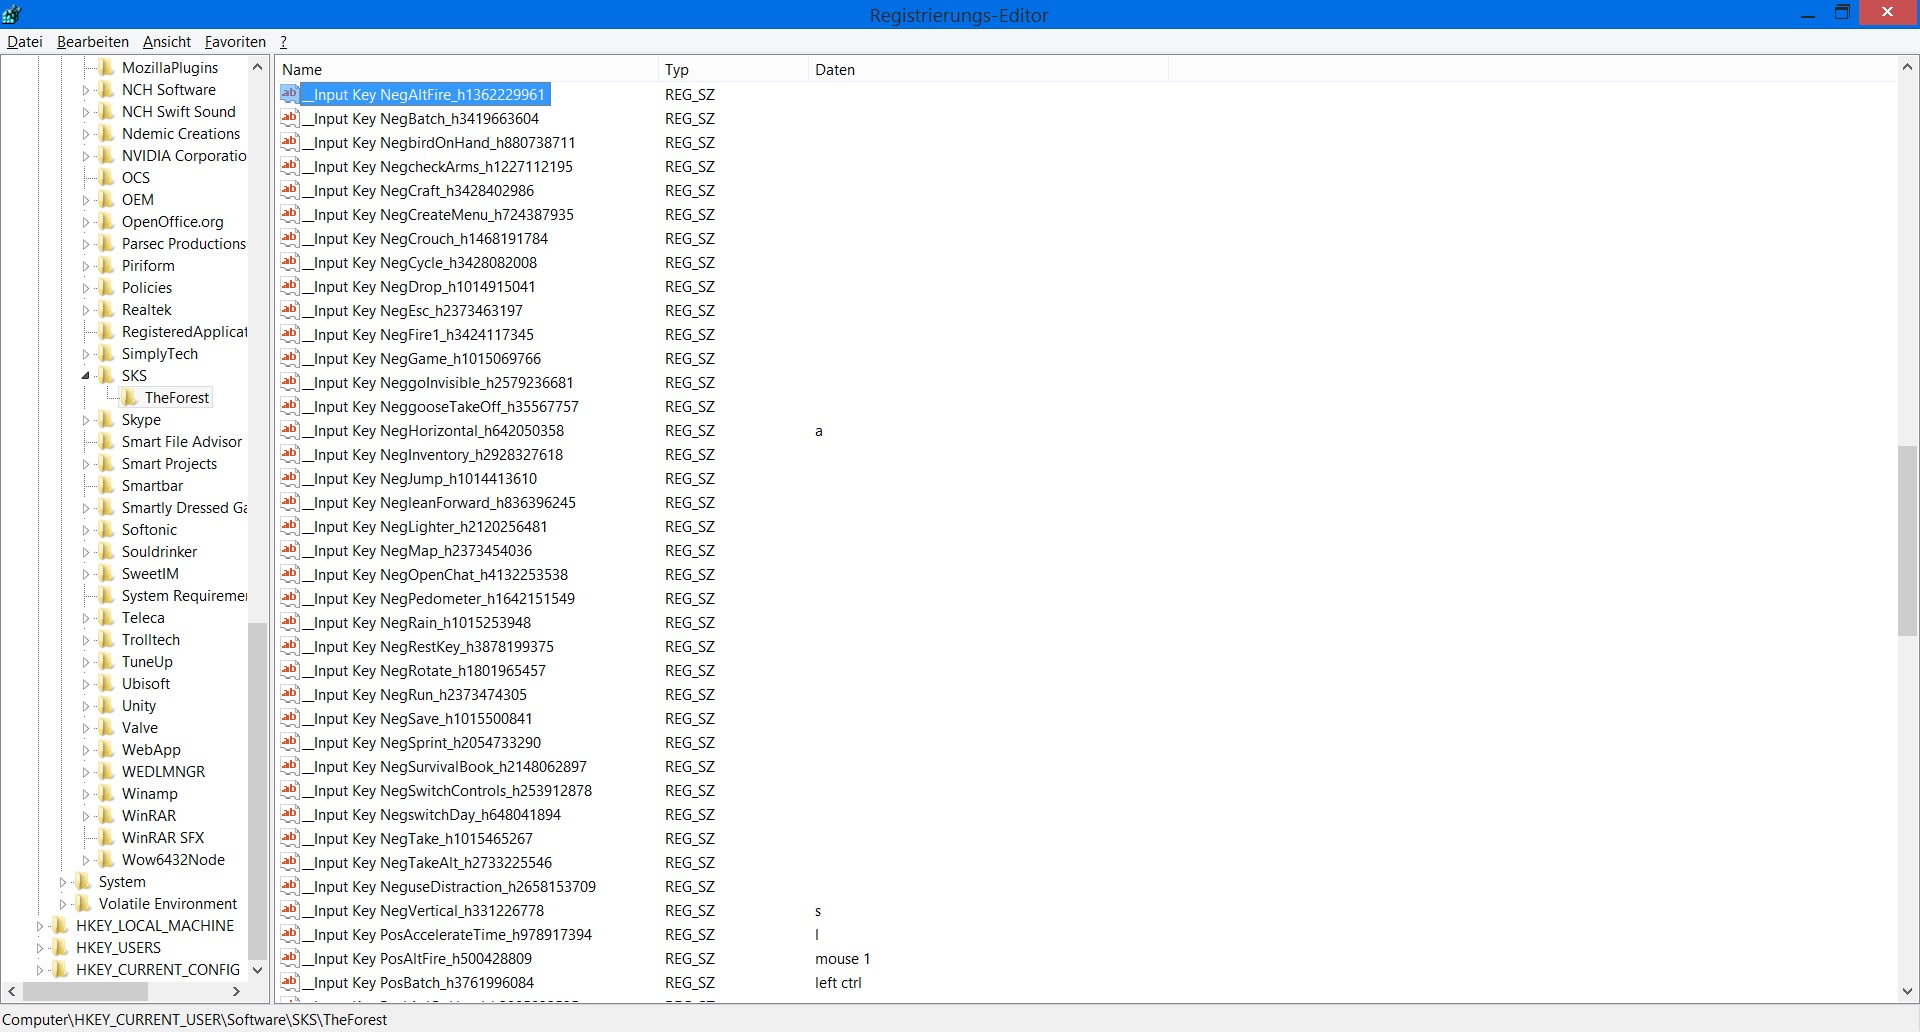Screen dimensions: 1920x1032
Task: Click string icon beside NegVertical_h331226778
Action: 290,910
